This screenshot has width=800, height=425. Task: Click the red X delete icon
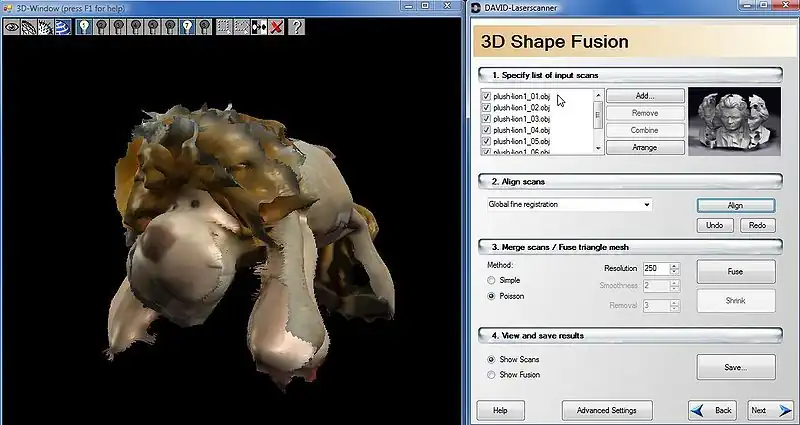276,27
